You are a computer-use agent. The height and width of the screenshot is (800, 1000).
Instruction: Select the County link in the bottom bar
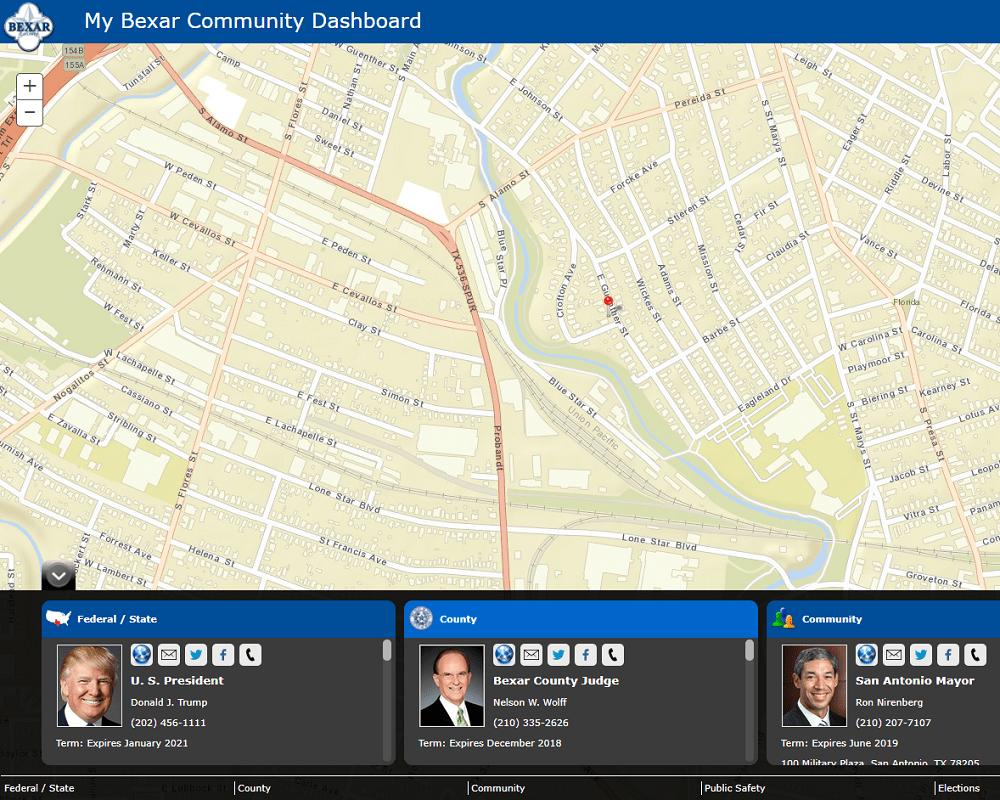tap(254, 788)
